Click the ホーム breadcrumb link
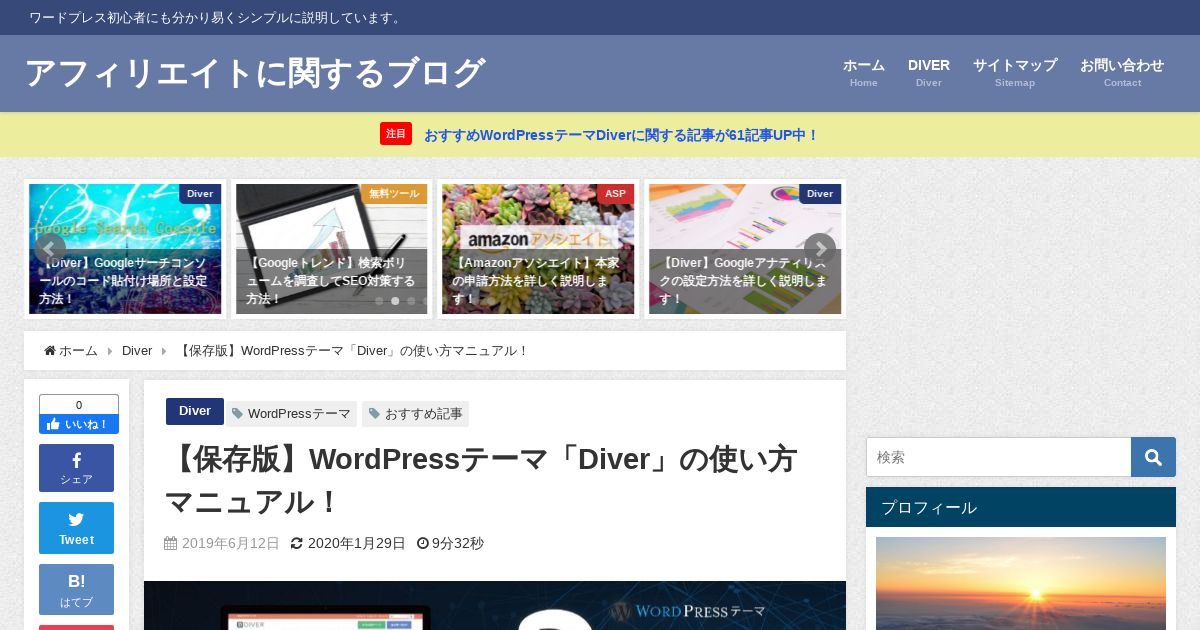Viewport: 1200px width, 630px height. tap(78, 351)
